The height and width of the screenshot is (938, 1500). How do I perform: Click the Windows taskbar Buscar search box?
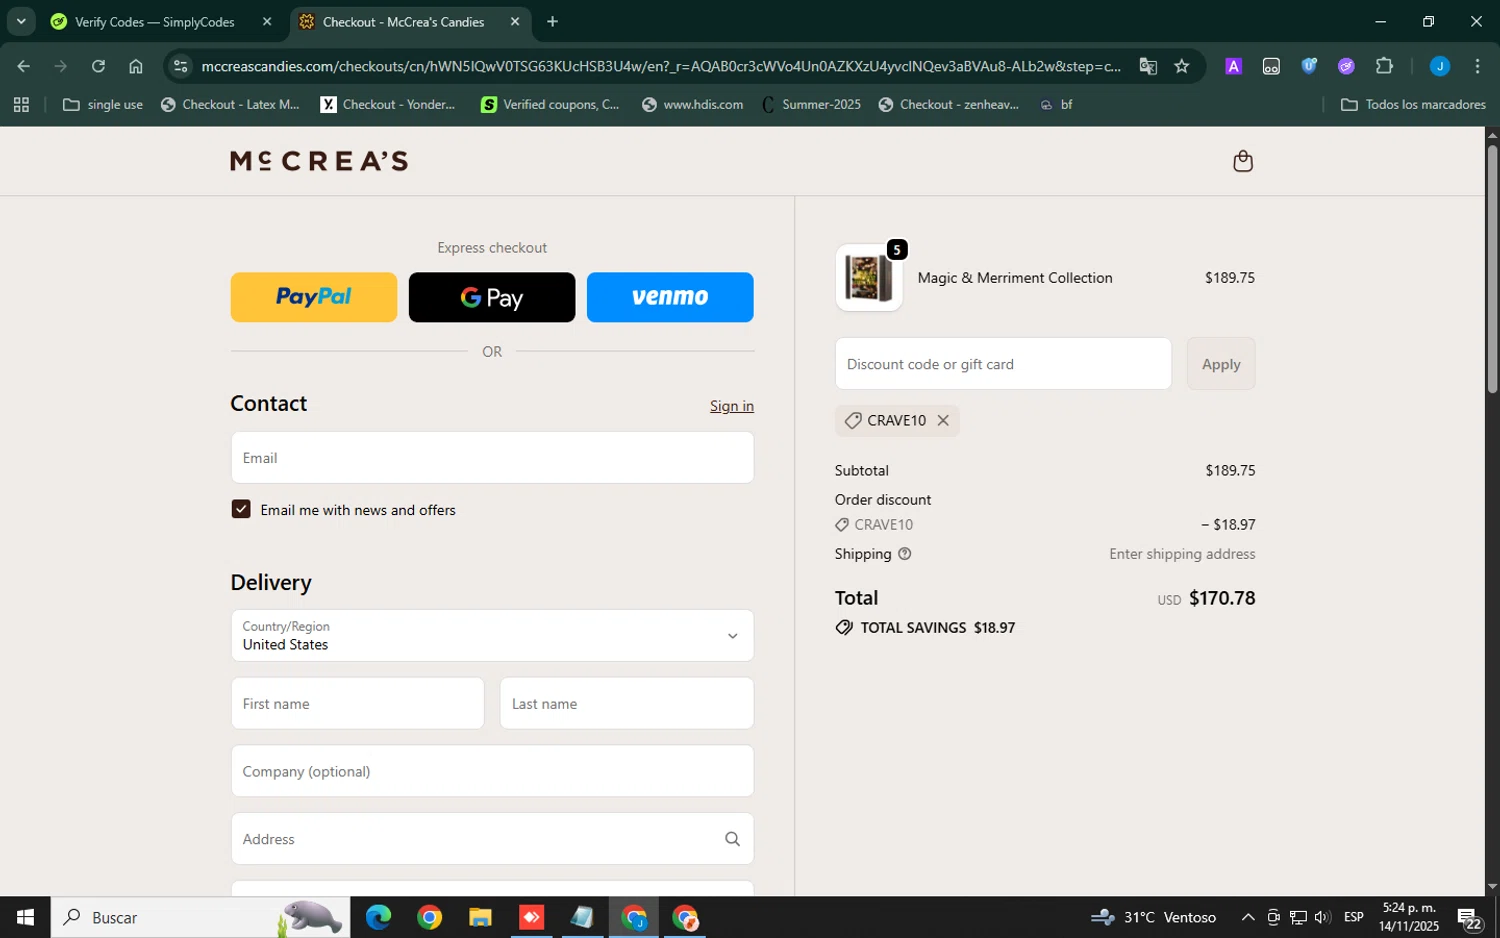(200, 917)
